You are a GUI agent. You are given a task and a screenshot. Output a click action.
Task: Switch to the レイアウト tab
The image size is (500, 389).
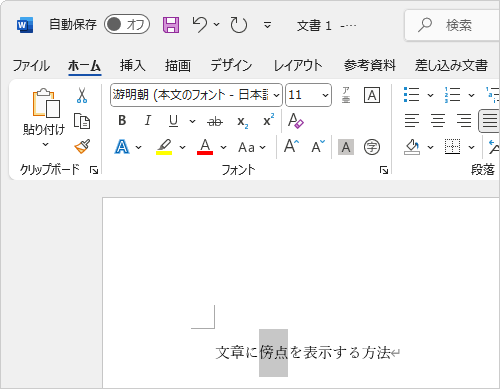coord(298,65)
